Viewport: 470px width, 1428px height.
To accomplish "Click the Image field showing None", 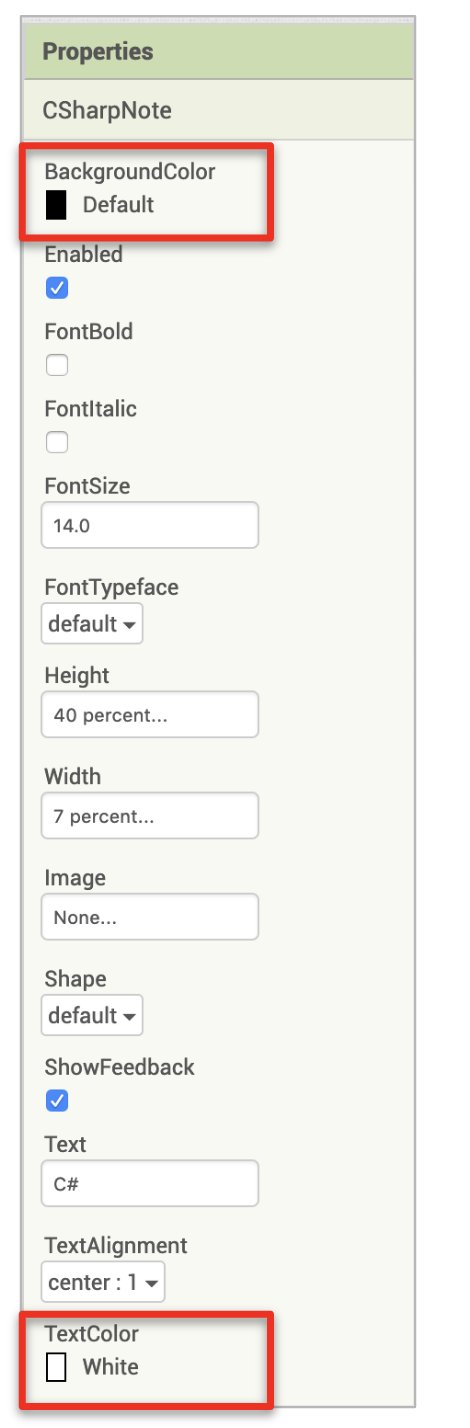I will (150, 917).
